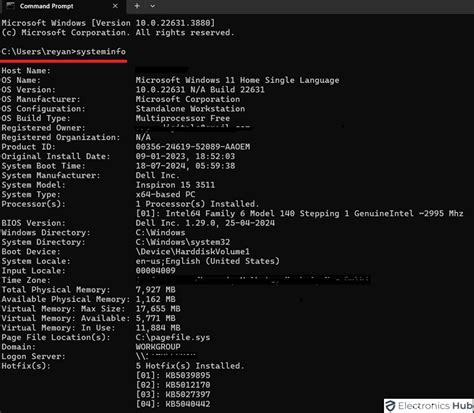
Task: Click '1 Processor(s) Installed.' text
Action: coord(197,204)
